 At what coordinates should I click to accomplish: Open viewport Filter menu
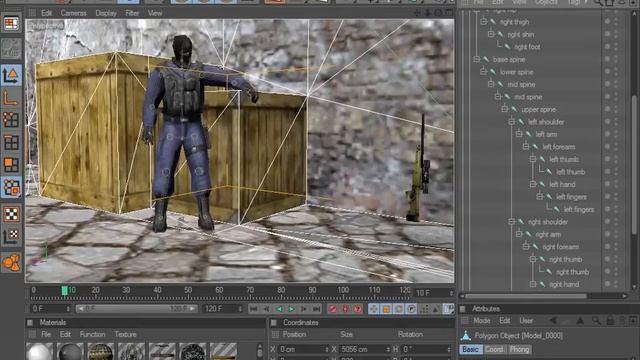pos(132,13)
